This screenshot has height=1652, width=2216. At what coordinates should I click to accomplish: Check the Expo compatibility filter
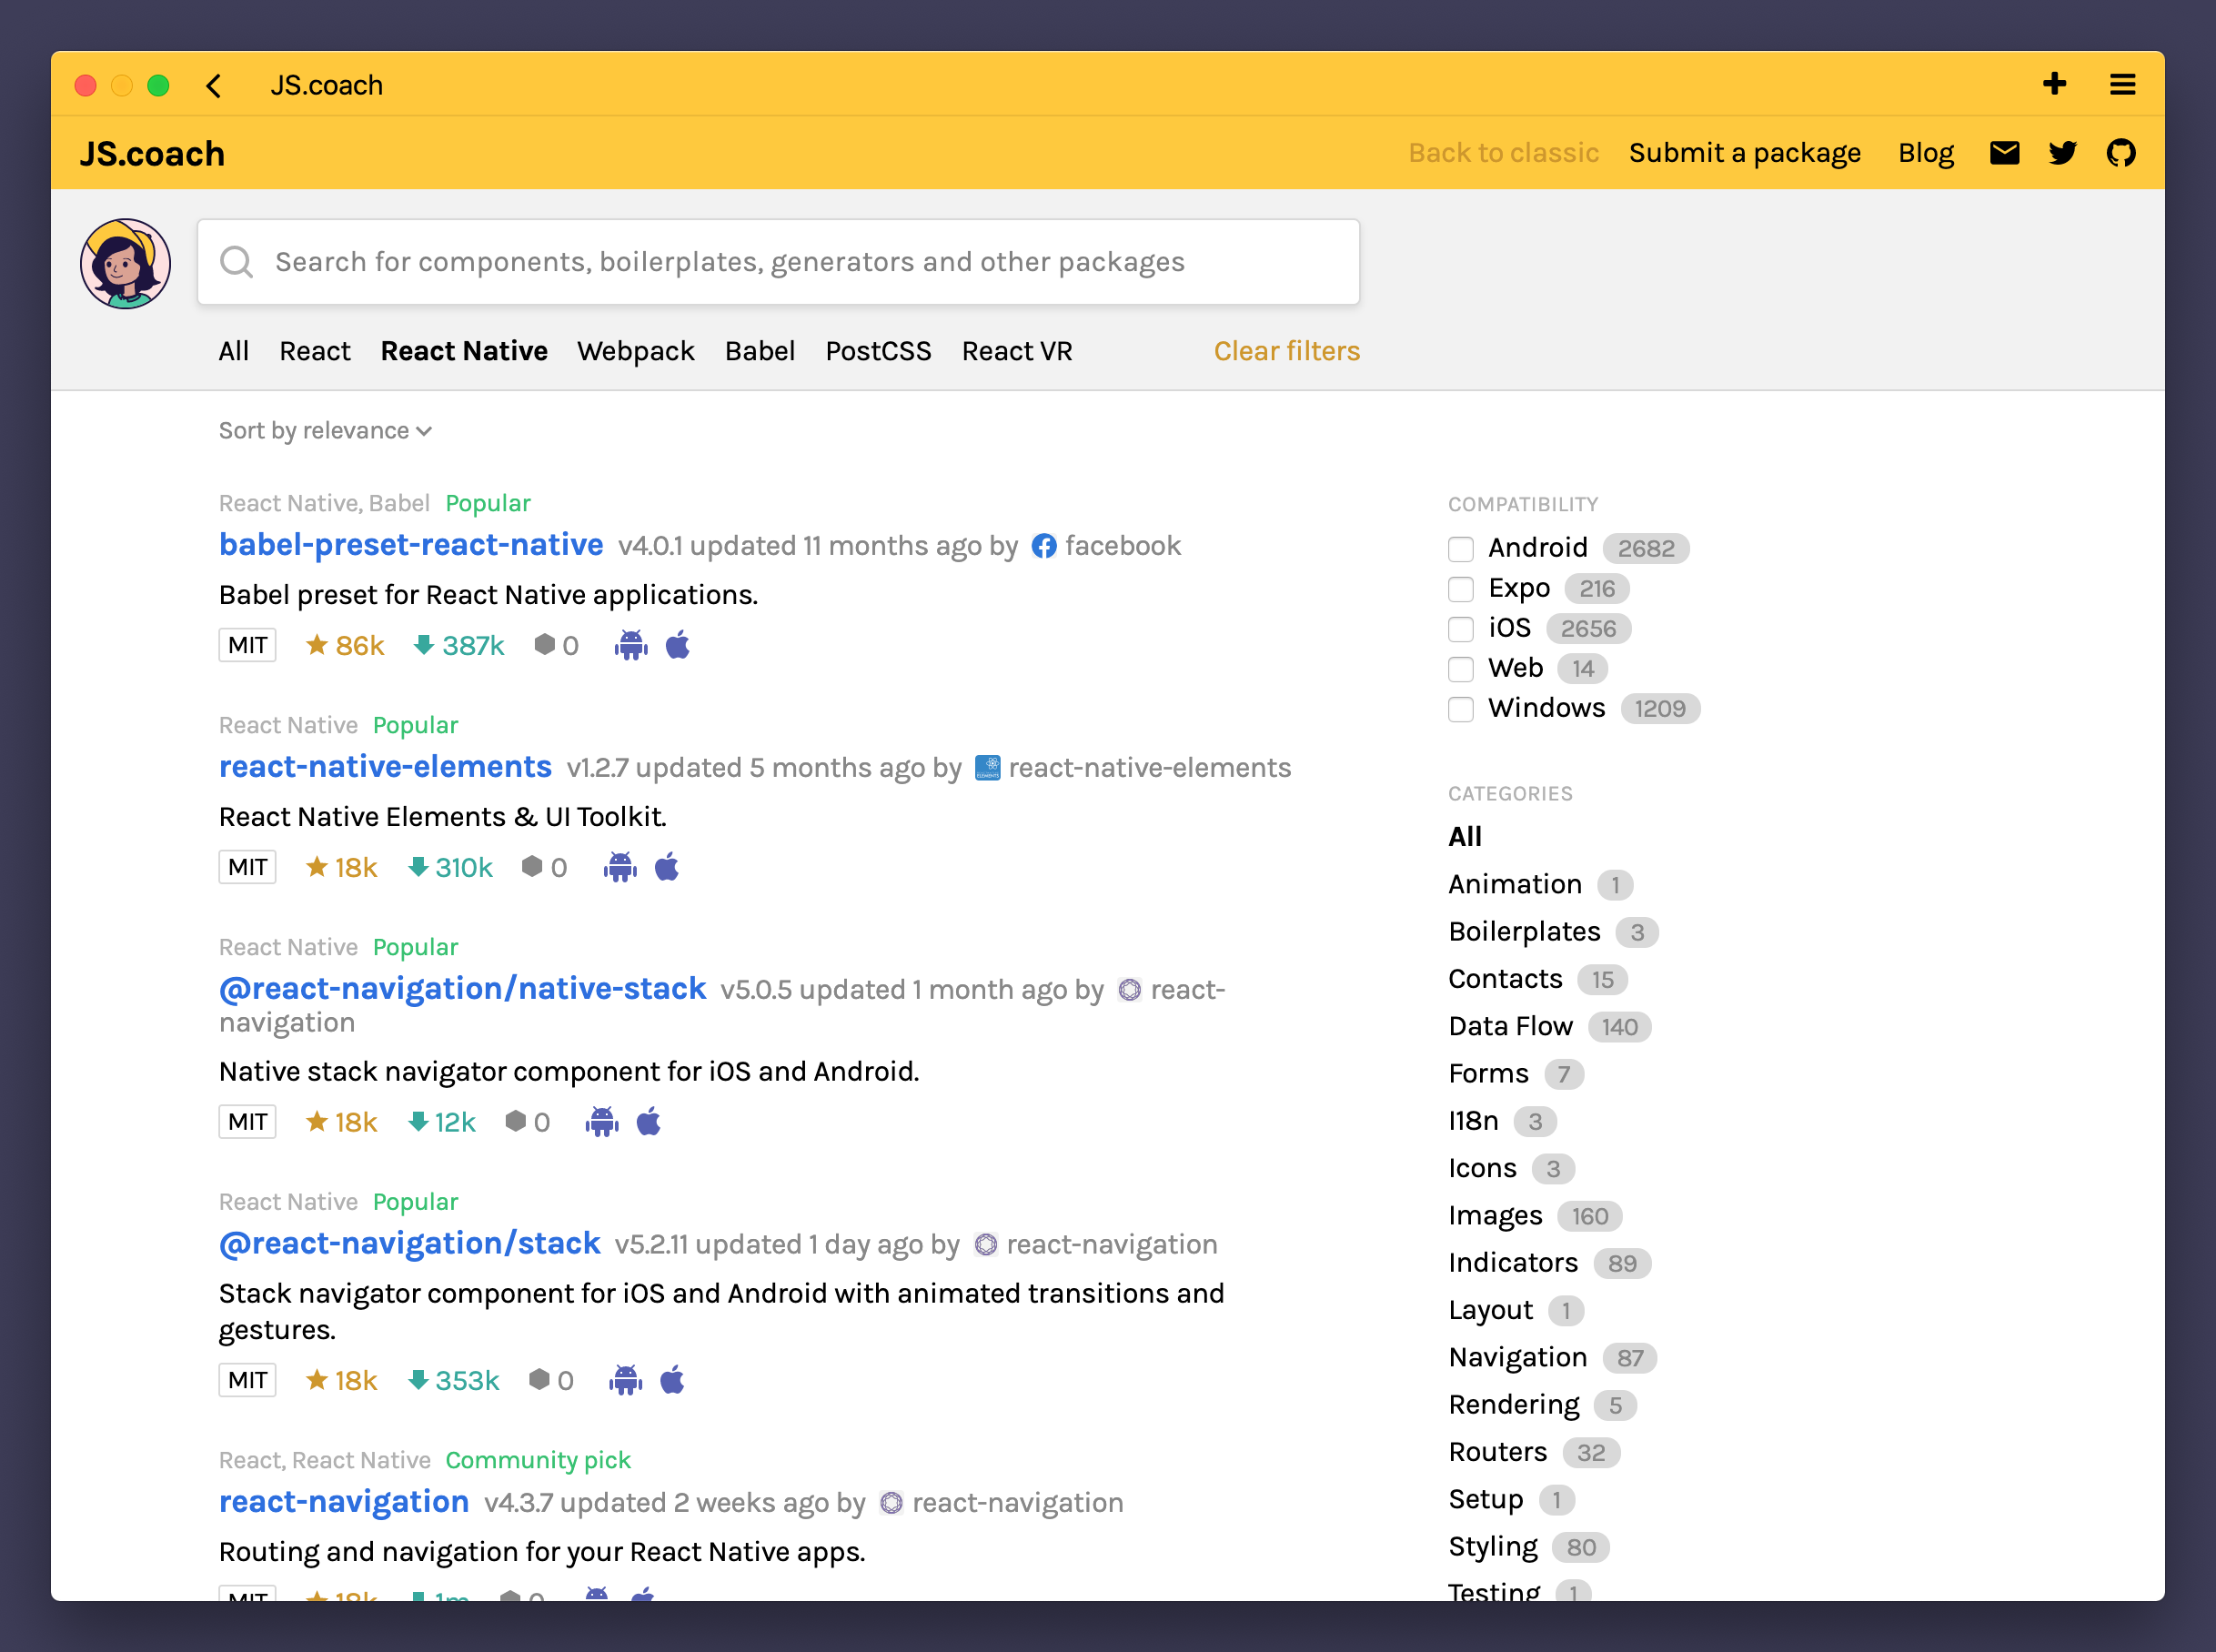click(x=1461, y=589)
